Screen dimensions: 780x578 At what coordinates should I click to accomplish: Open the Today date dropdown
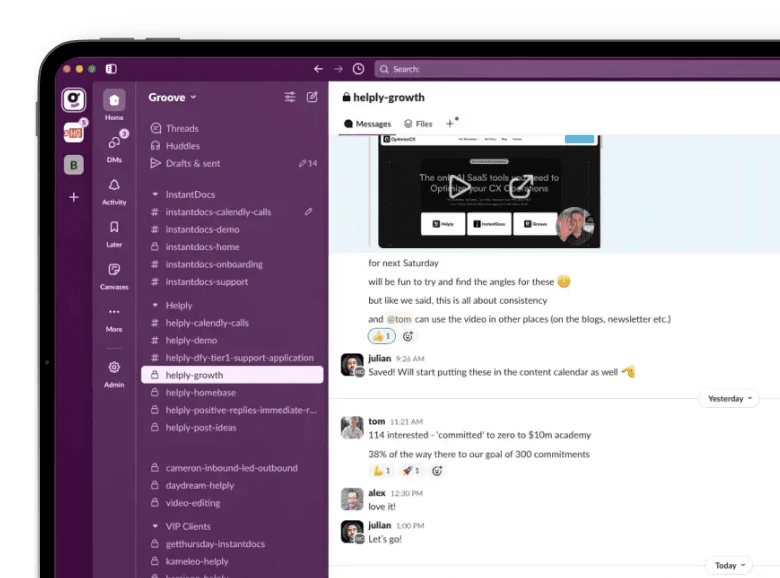[729, 566]
